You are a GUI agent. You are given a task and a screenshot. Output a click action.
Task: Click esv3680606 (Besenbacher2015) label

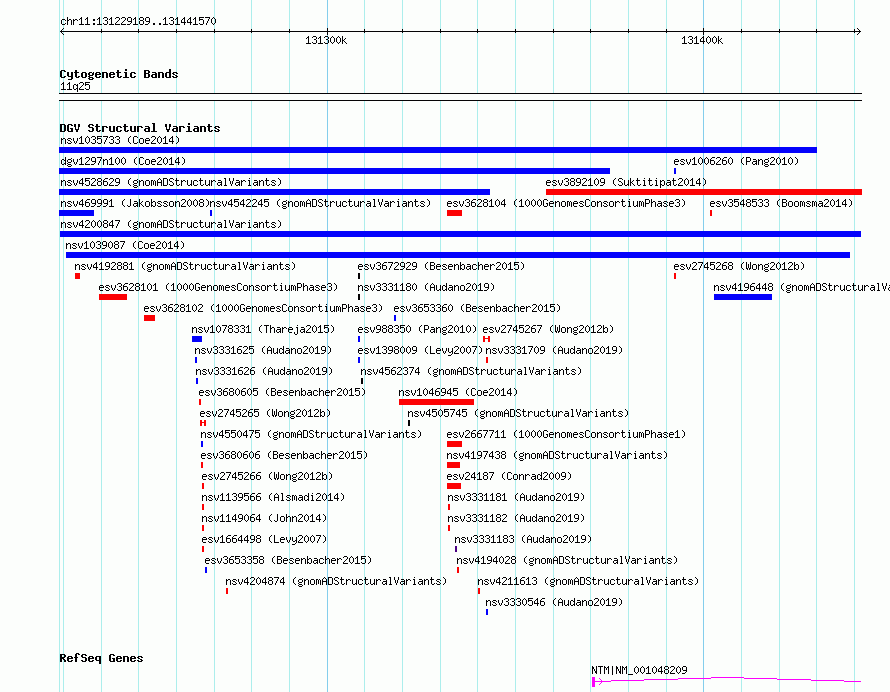pos(284,455)
